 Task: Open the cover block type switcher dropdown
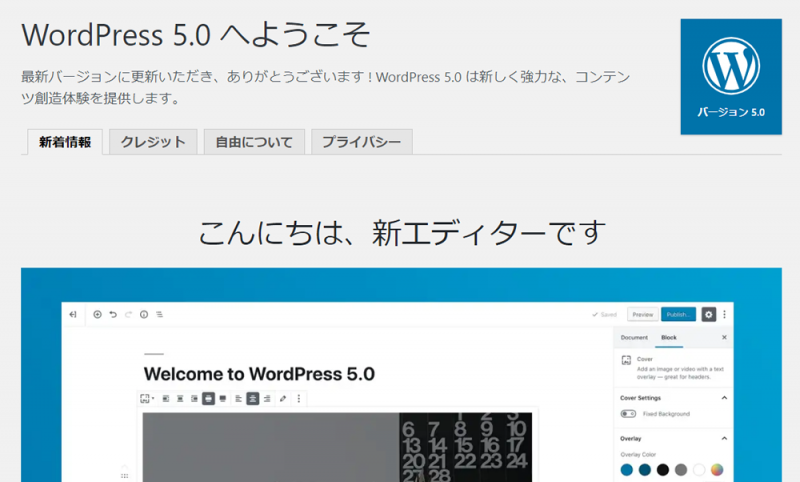147,399
